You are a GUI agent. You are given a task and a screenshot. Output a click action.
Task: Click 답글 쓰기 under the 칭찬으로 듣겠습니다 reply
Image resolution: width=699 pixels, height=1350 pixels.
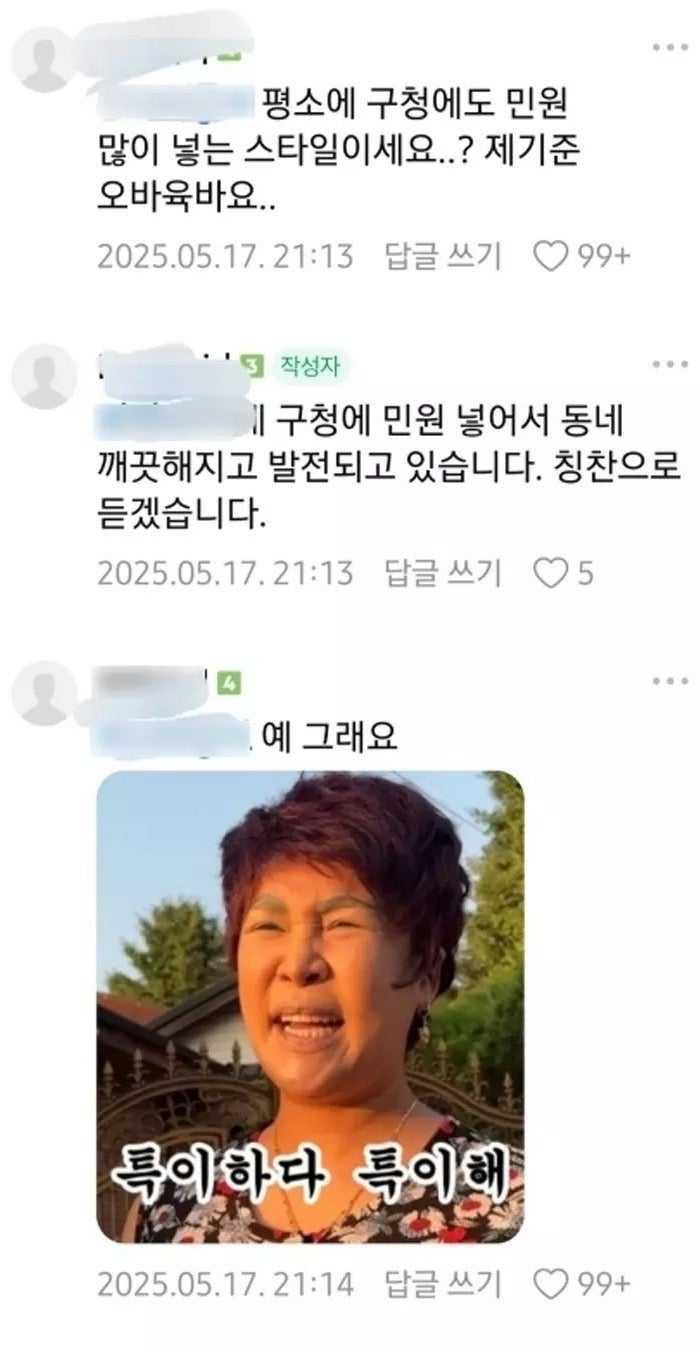point(442,573)
